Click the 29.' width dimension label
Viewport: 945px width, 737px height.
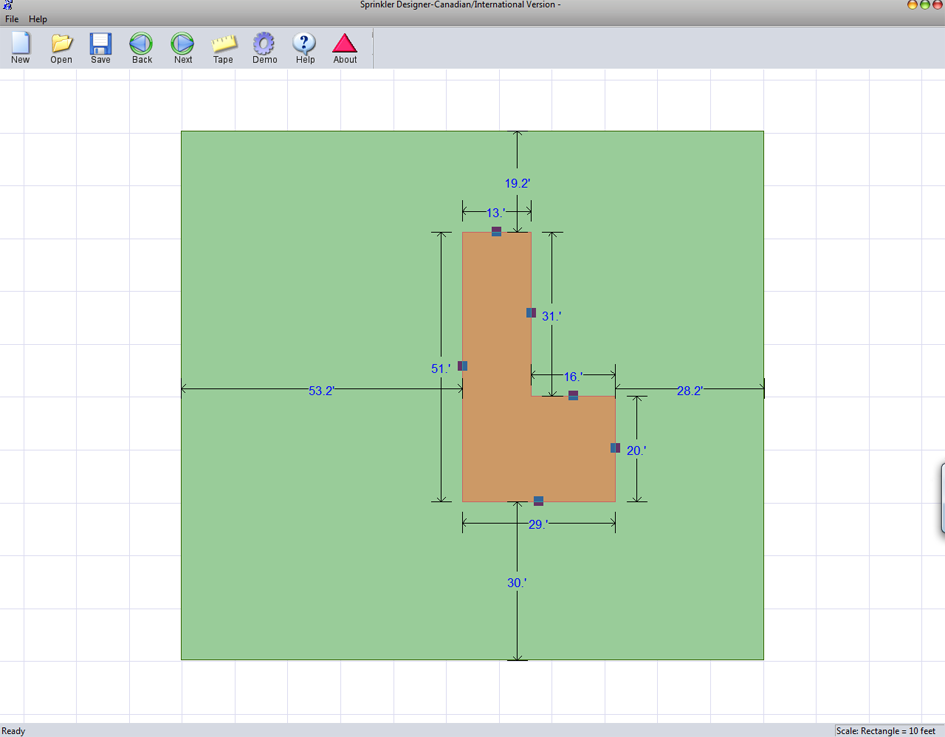click(x=538, y=524)
